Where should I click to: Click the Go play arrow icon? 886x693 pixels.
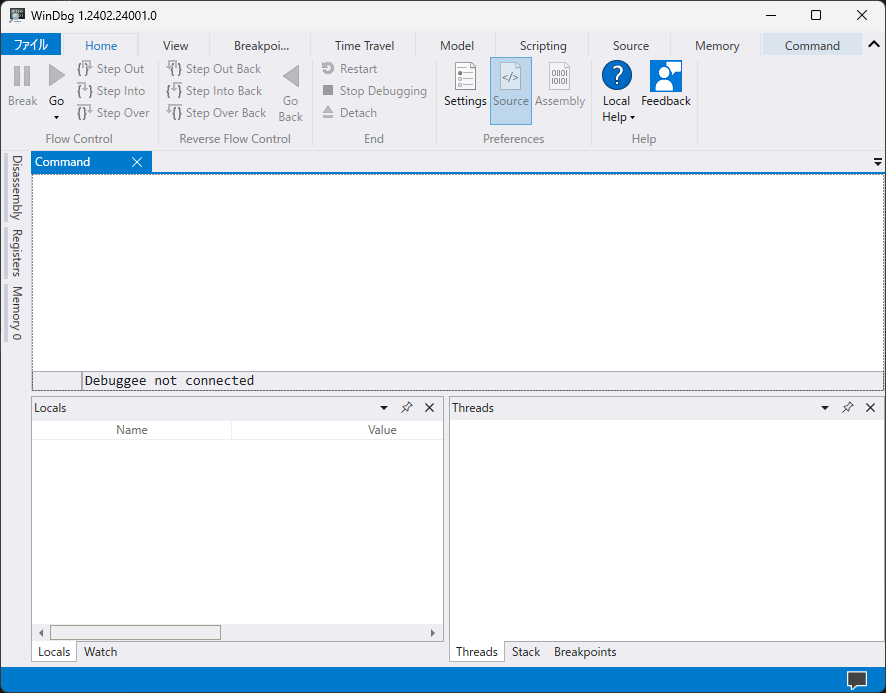[x=56, y=76]
